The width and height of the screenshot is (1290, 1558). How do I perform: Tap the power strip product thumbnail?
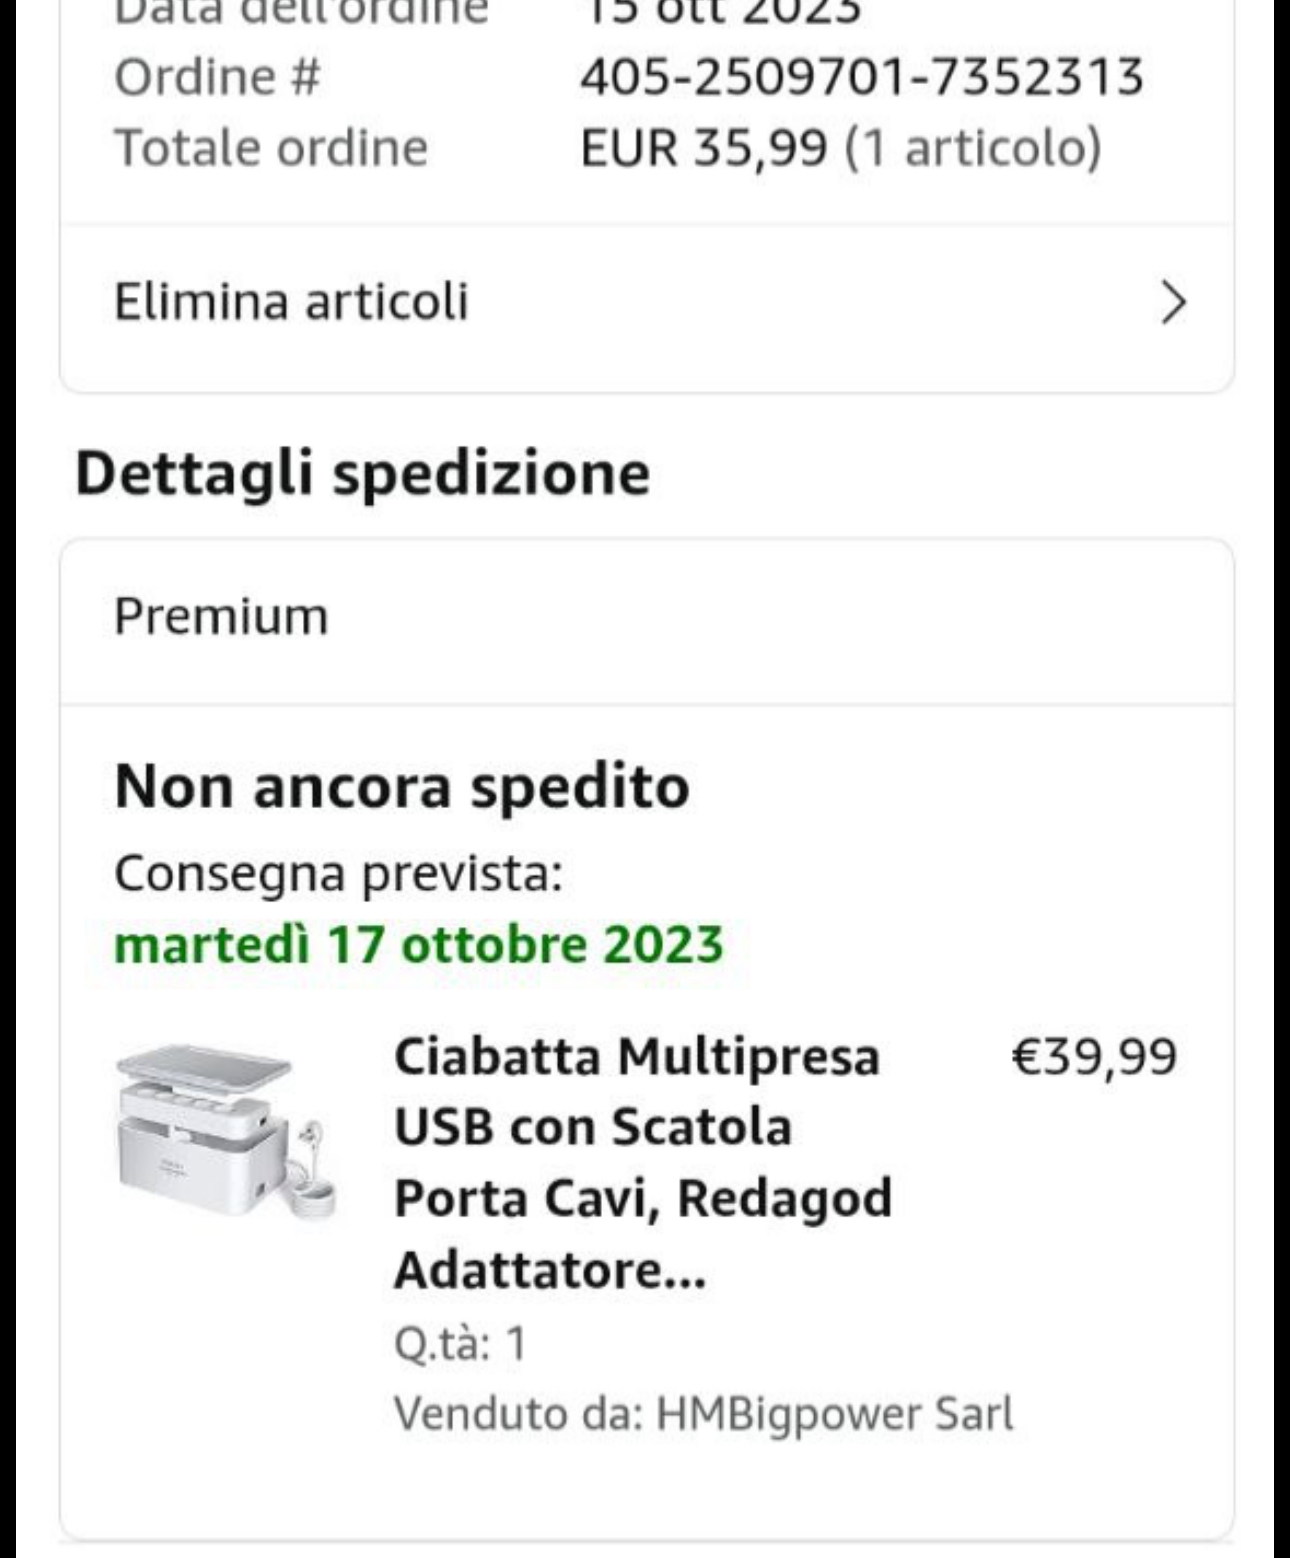(x=225, y=1130)
